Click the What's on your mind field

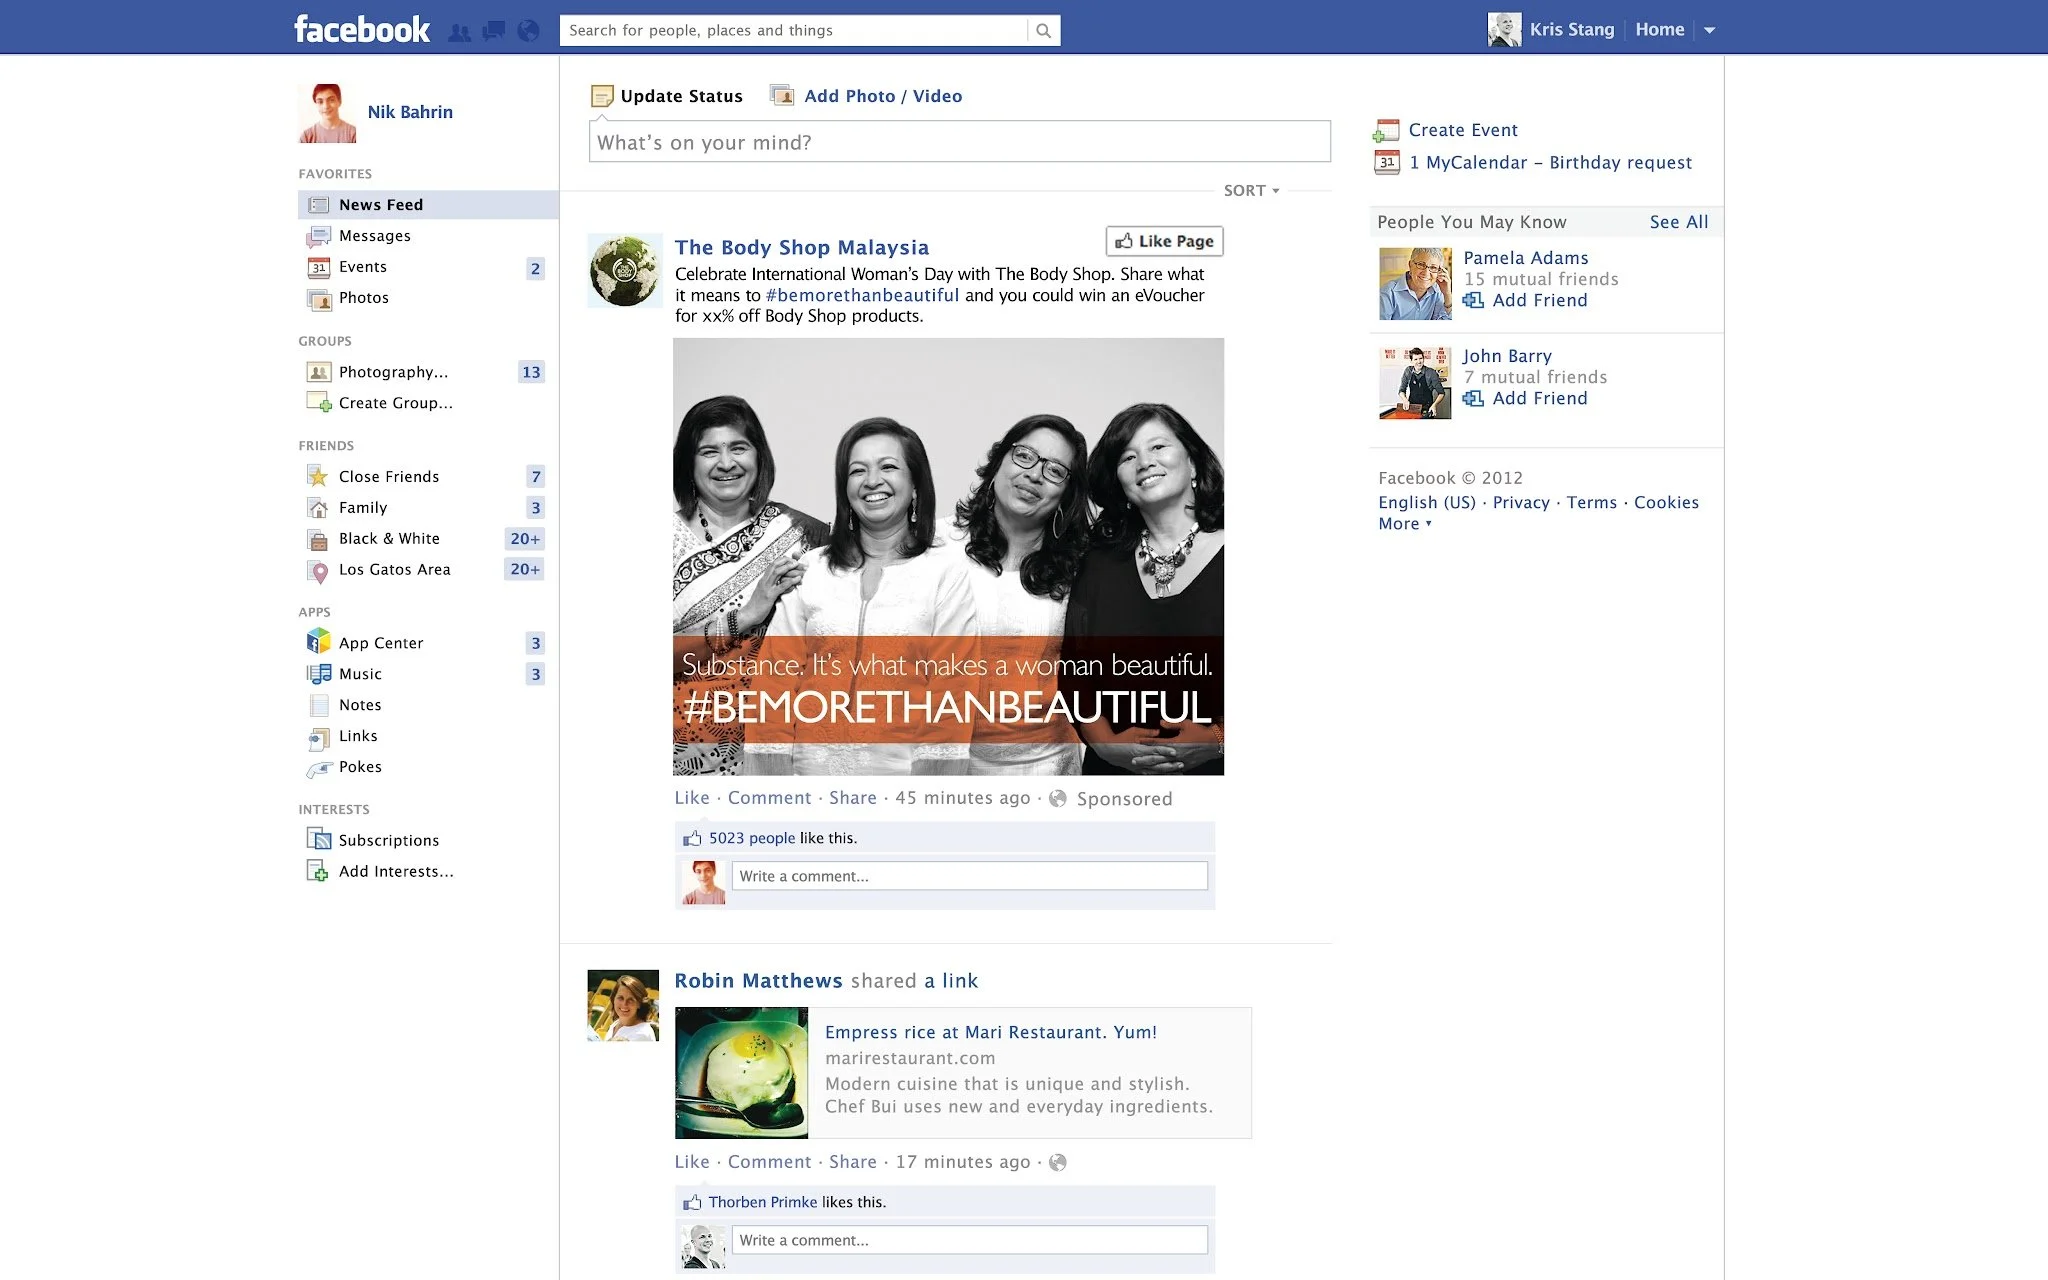tap(960, 142)
